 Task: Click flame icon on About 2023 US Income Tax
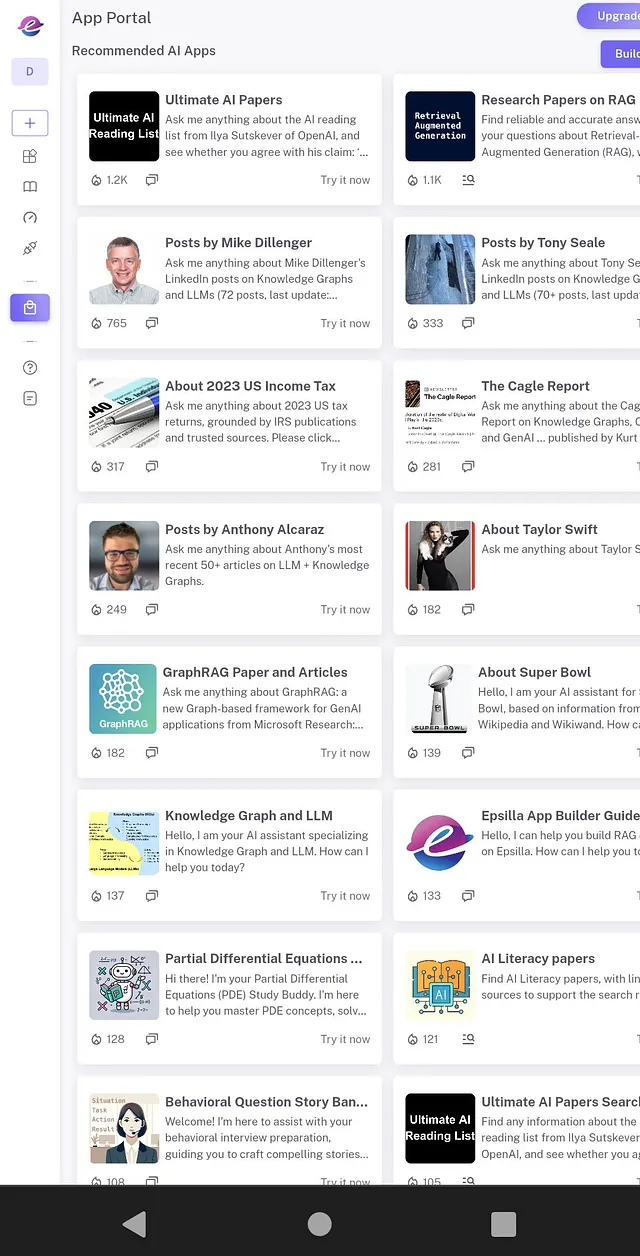pyautogui.click(x=96, y=466)
